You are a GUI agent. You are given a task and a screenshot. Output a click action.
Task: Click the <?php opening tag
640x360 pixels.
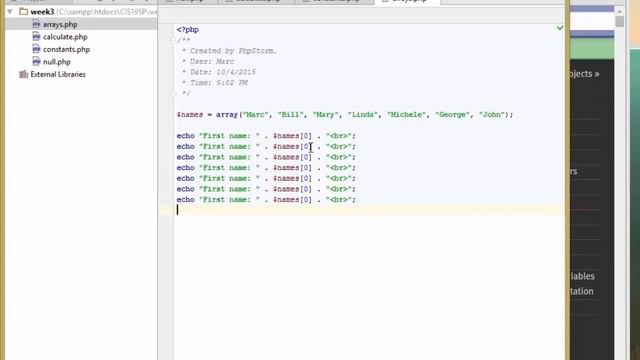pos(188,30)
